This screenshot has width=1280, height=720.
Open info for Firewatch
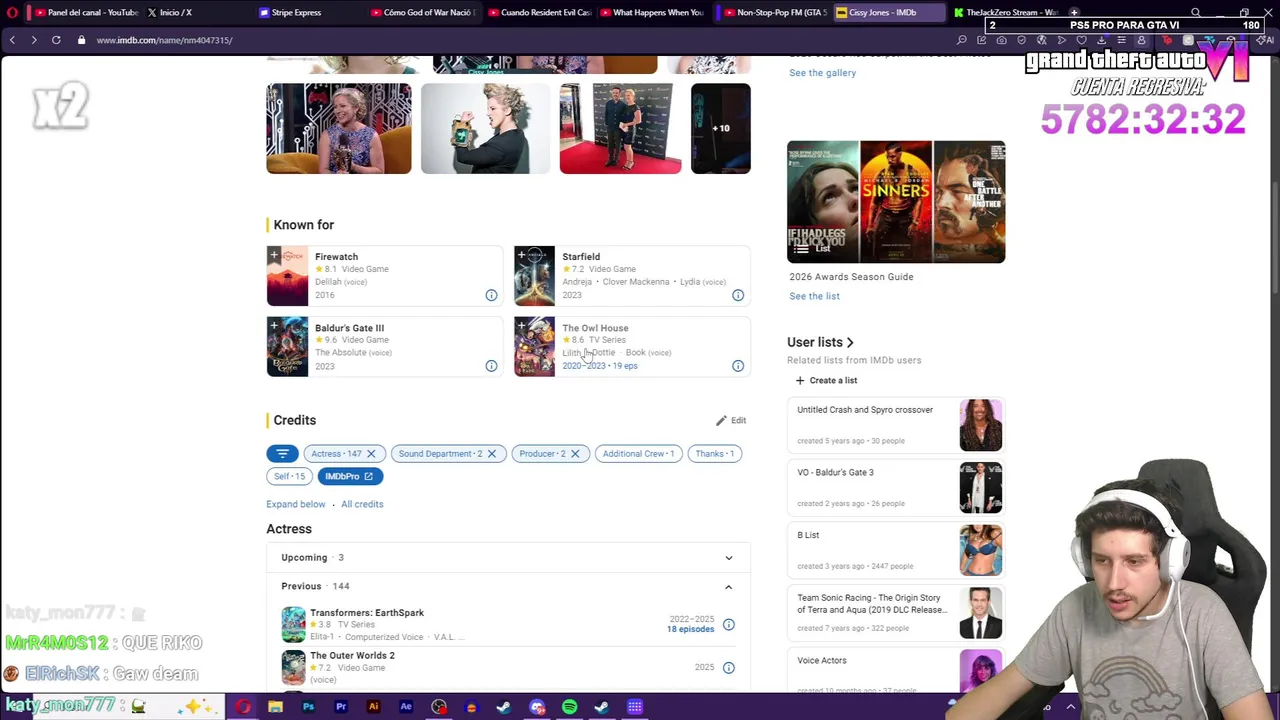tap(491, 295)
